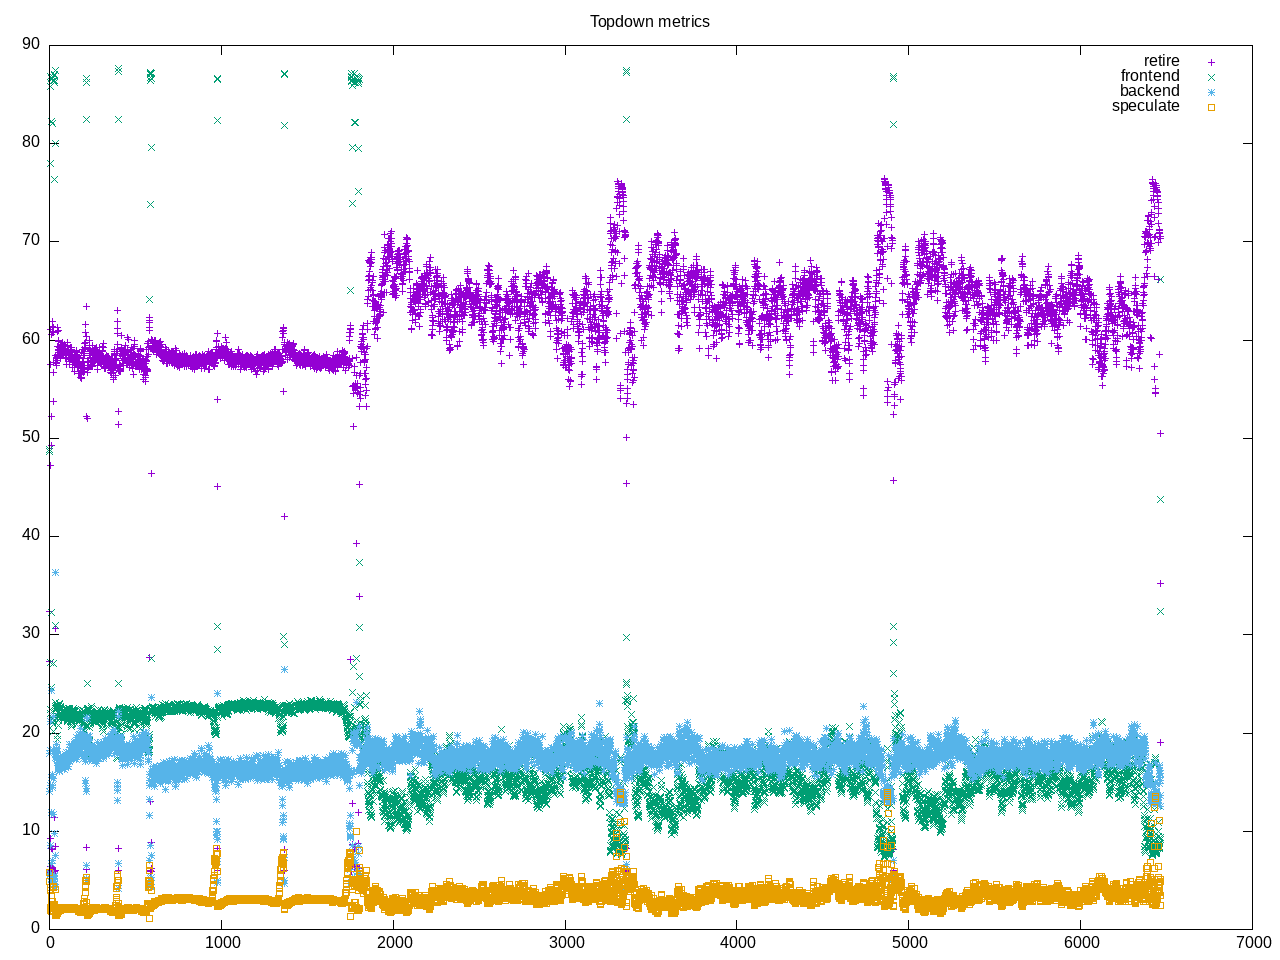Image resolution: width=1280 pixels, height=960 pixels.
Task: Click the 90 label on the y-axis
Action: click(31, 44)
